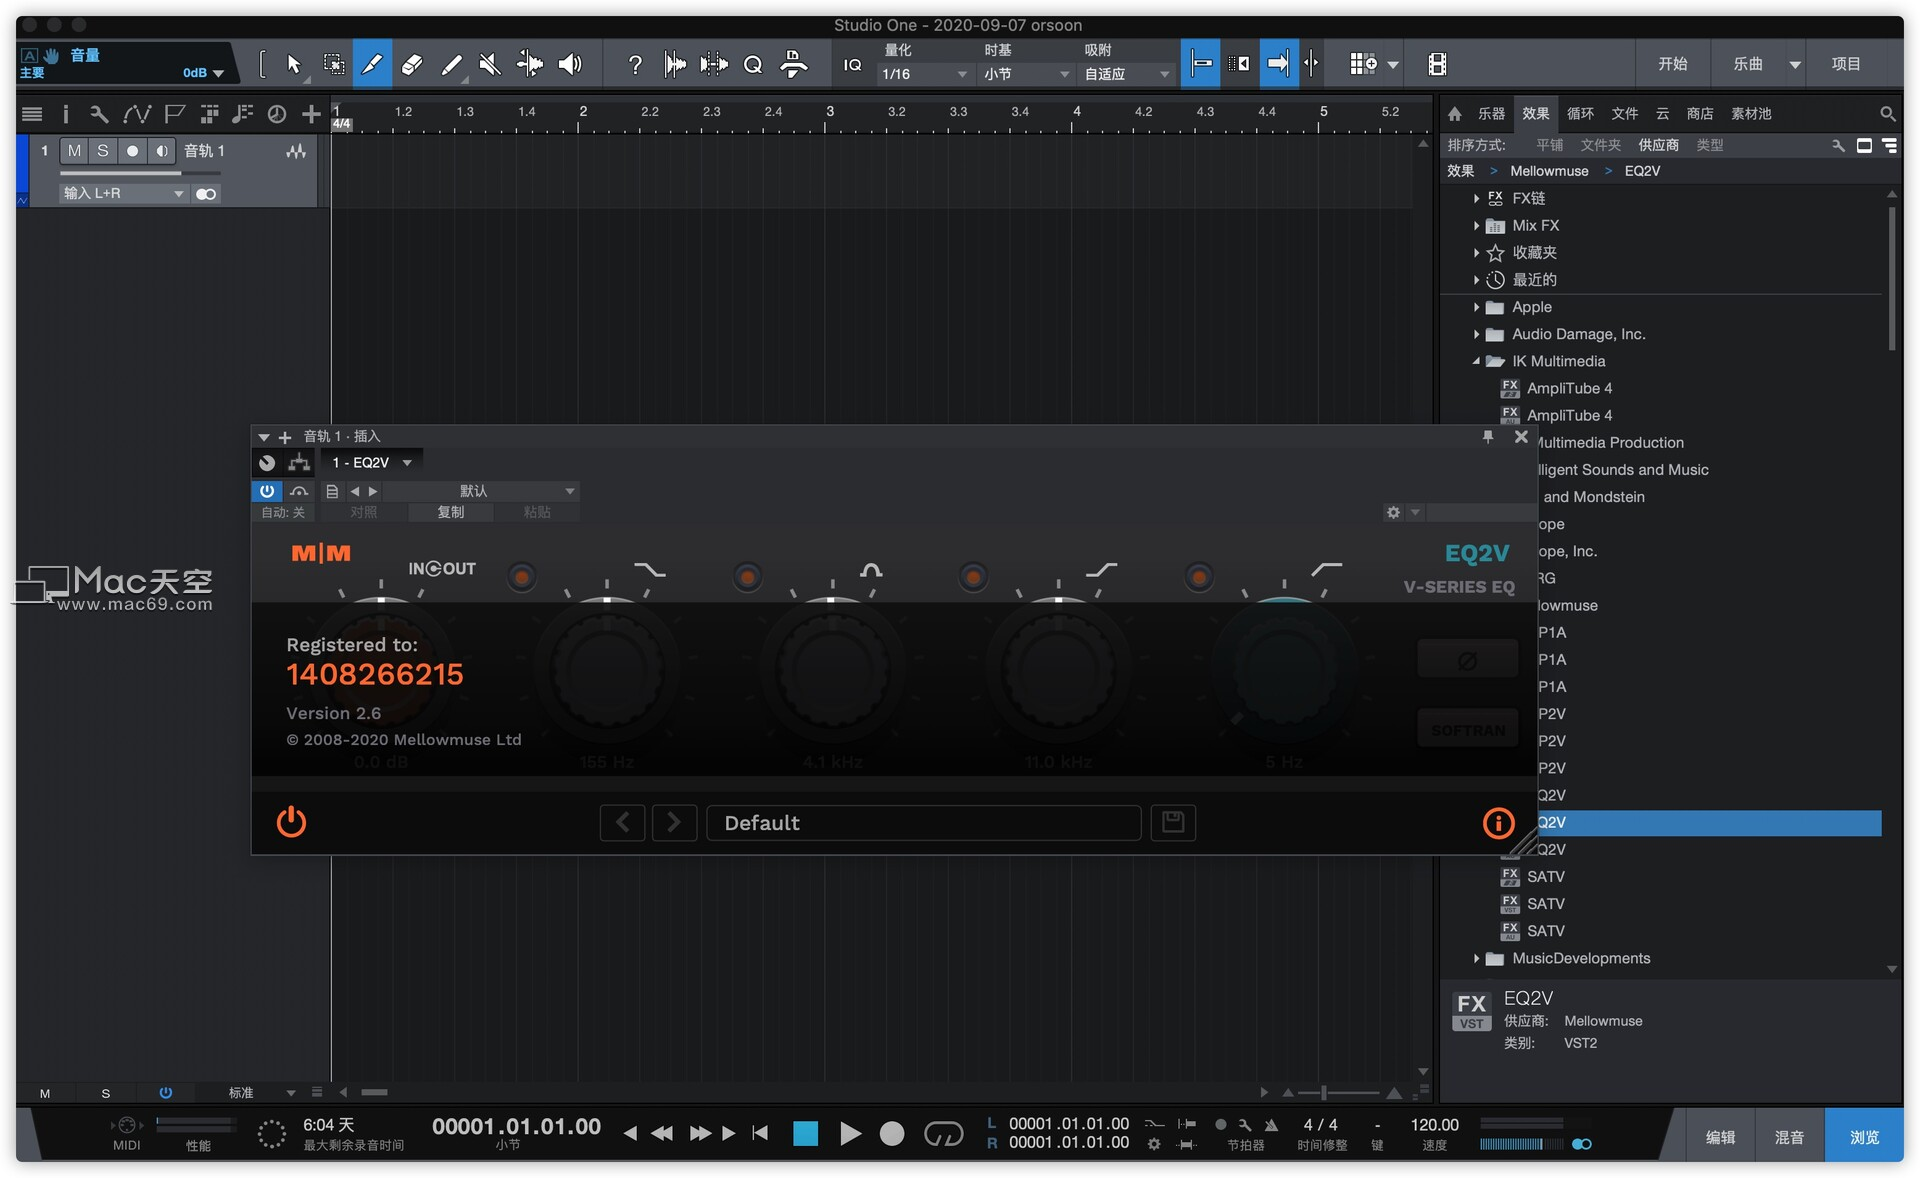Open the 项目 page
Viewport: 1920px width, 1178px height.
tap(1846, 64)
